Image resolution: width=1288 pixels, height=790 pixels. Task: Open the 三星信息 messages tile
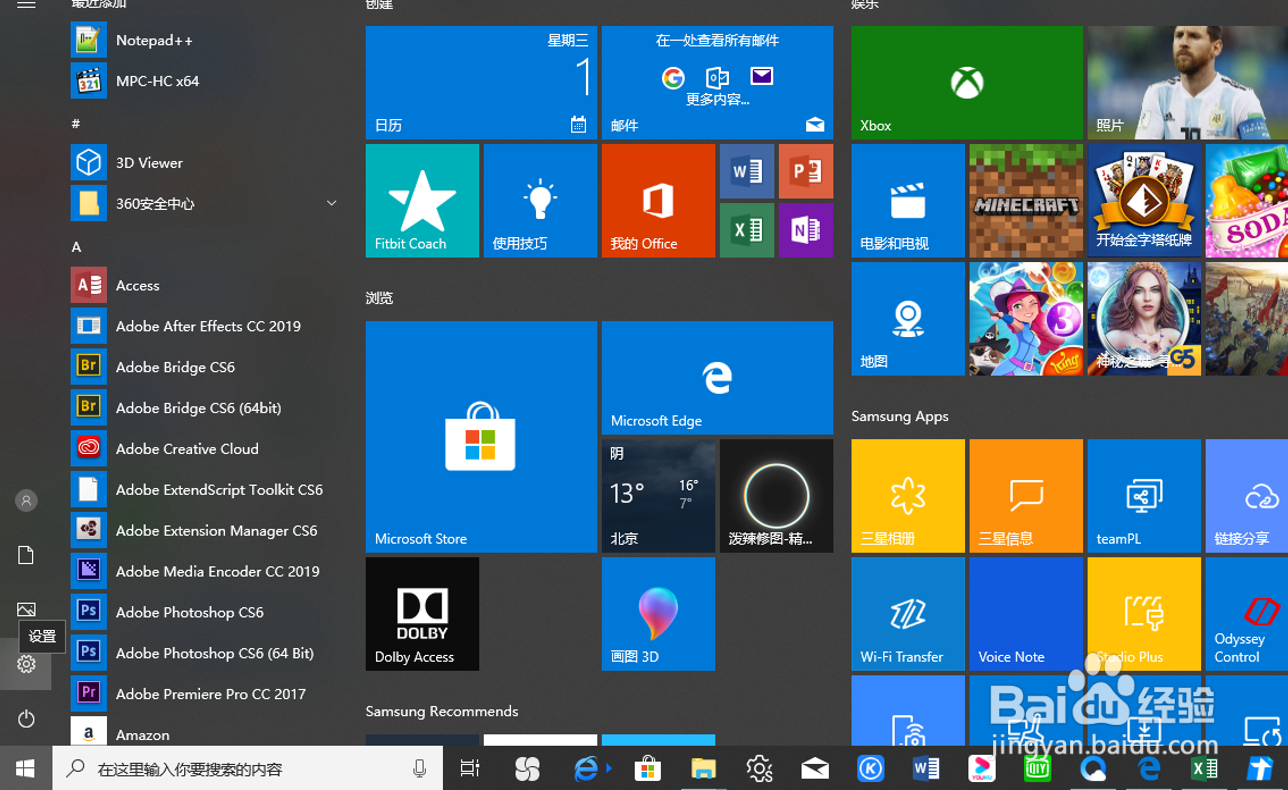(x=1026, y=495)
